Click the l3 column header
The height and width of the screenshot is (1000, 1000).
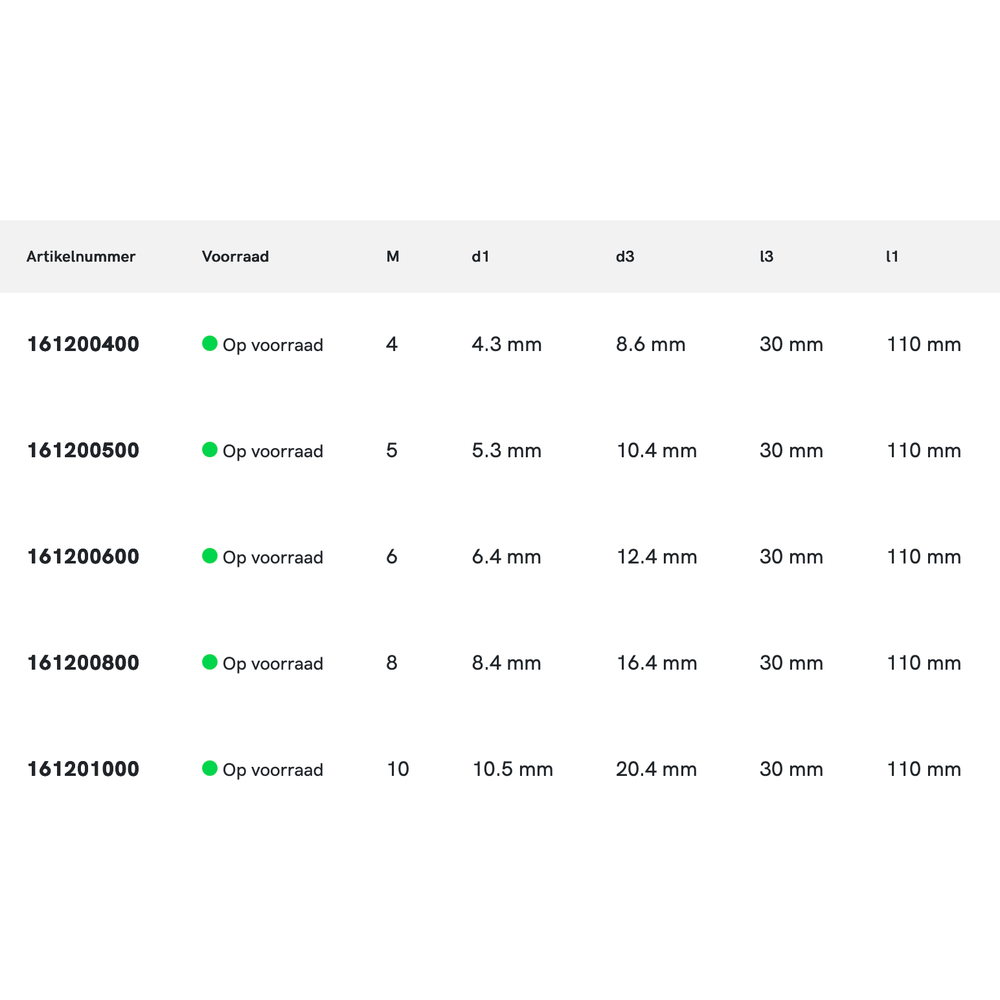pos(767,257)
